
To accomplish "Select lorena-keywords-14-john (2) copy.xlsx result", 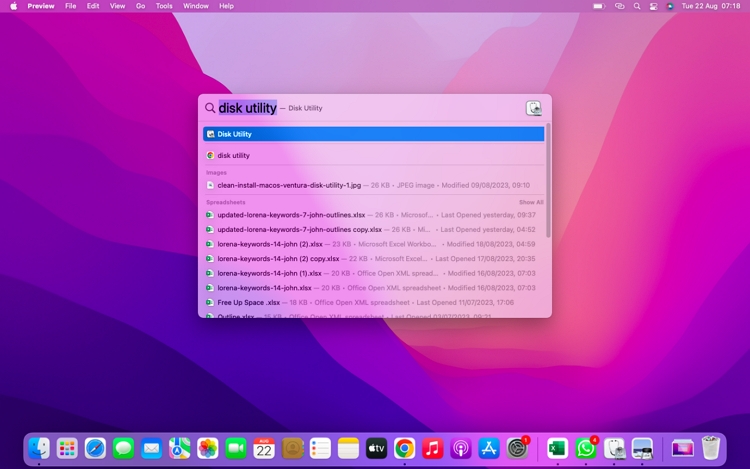I will (x=374, y=259).
